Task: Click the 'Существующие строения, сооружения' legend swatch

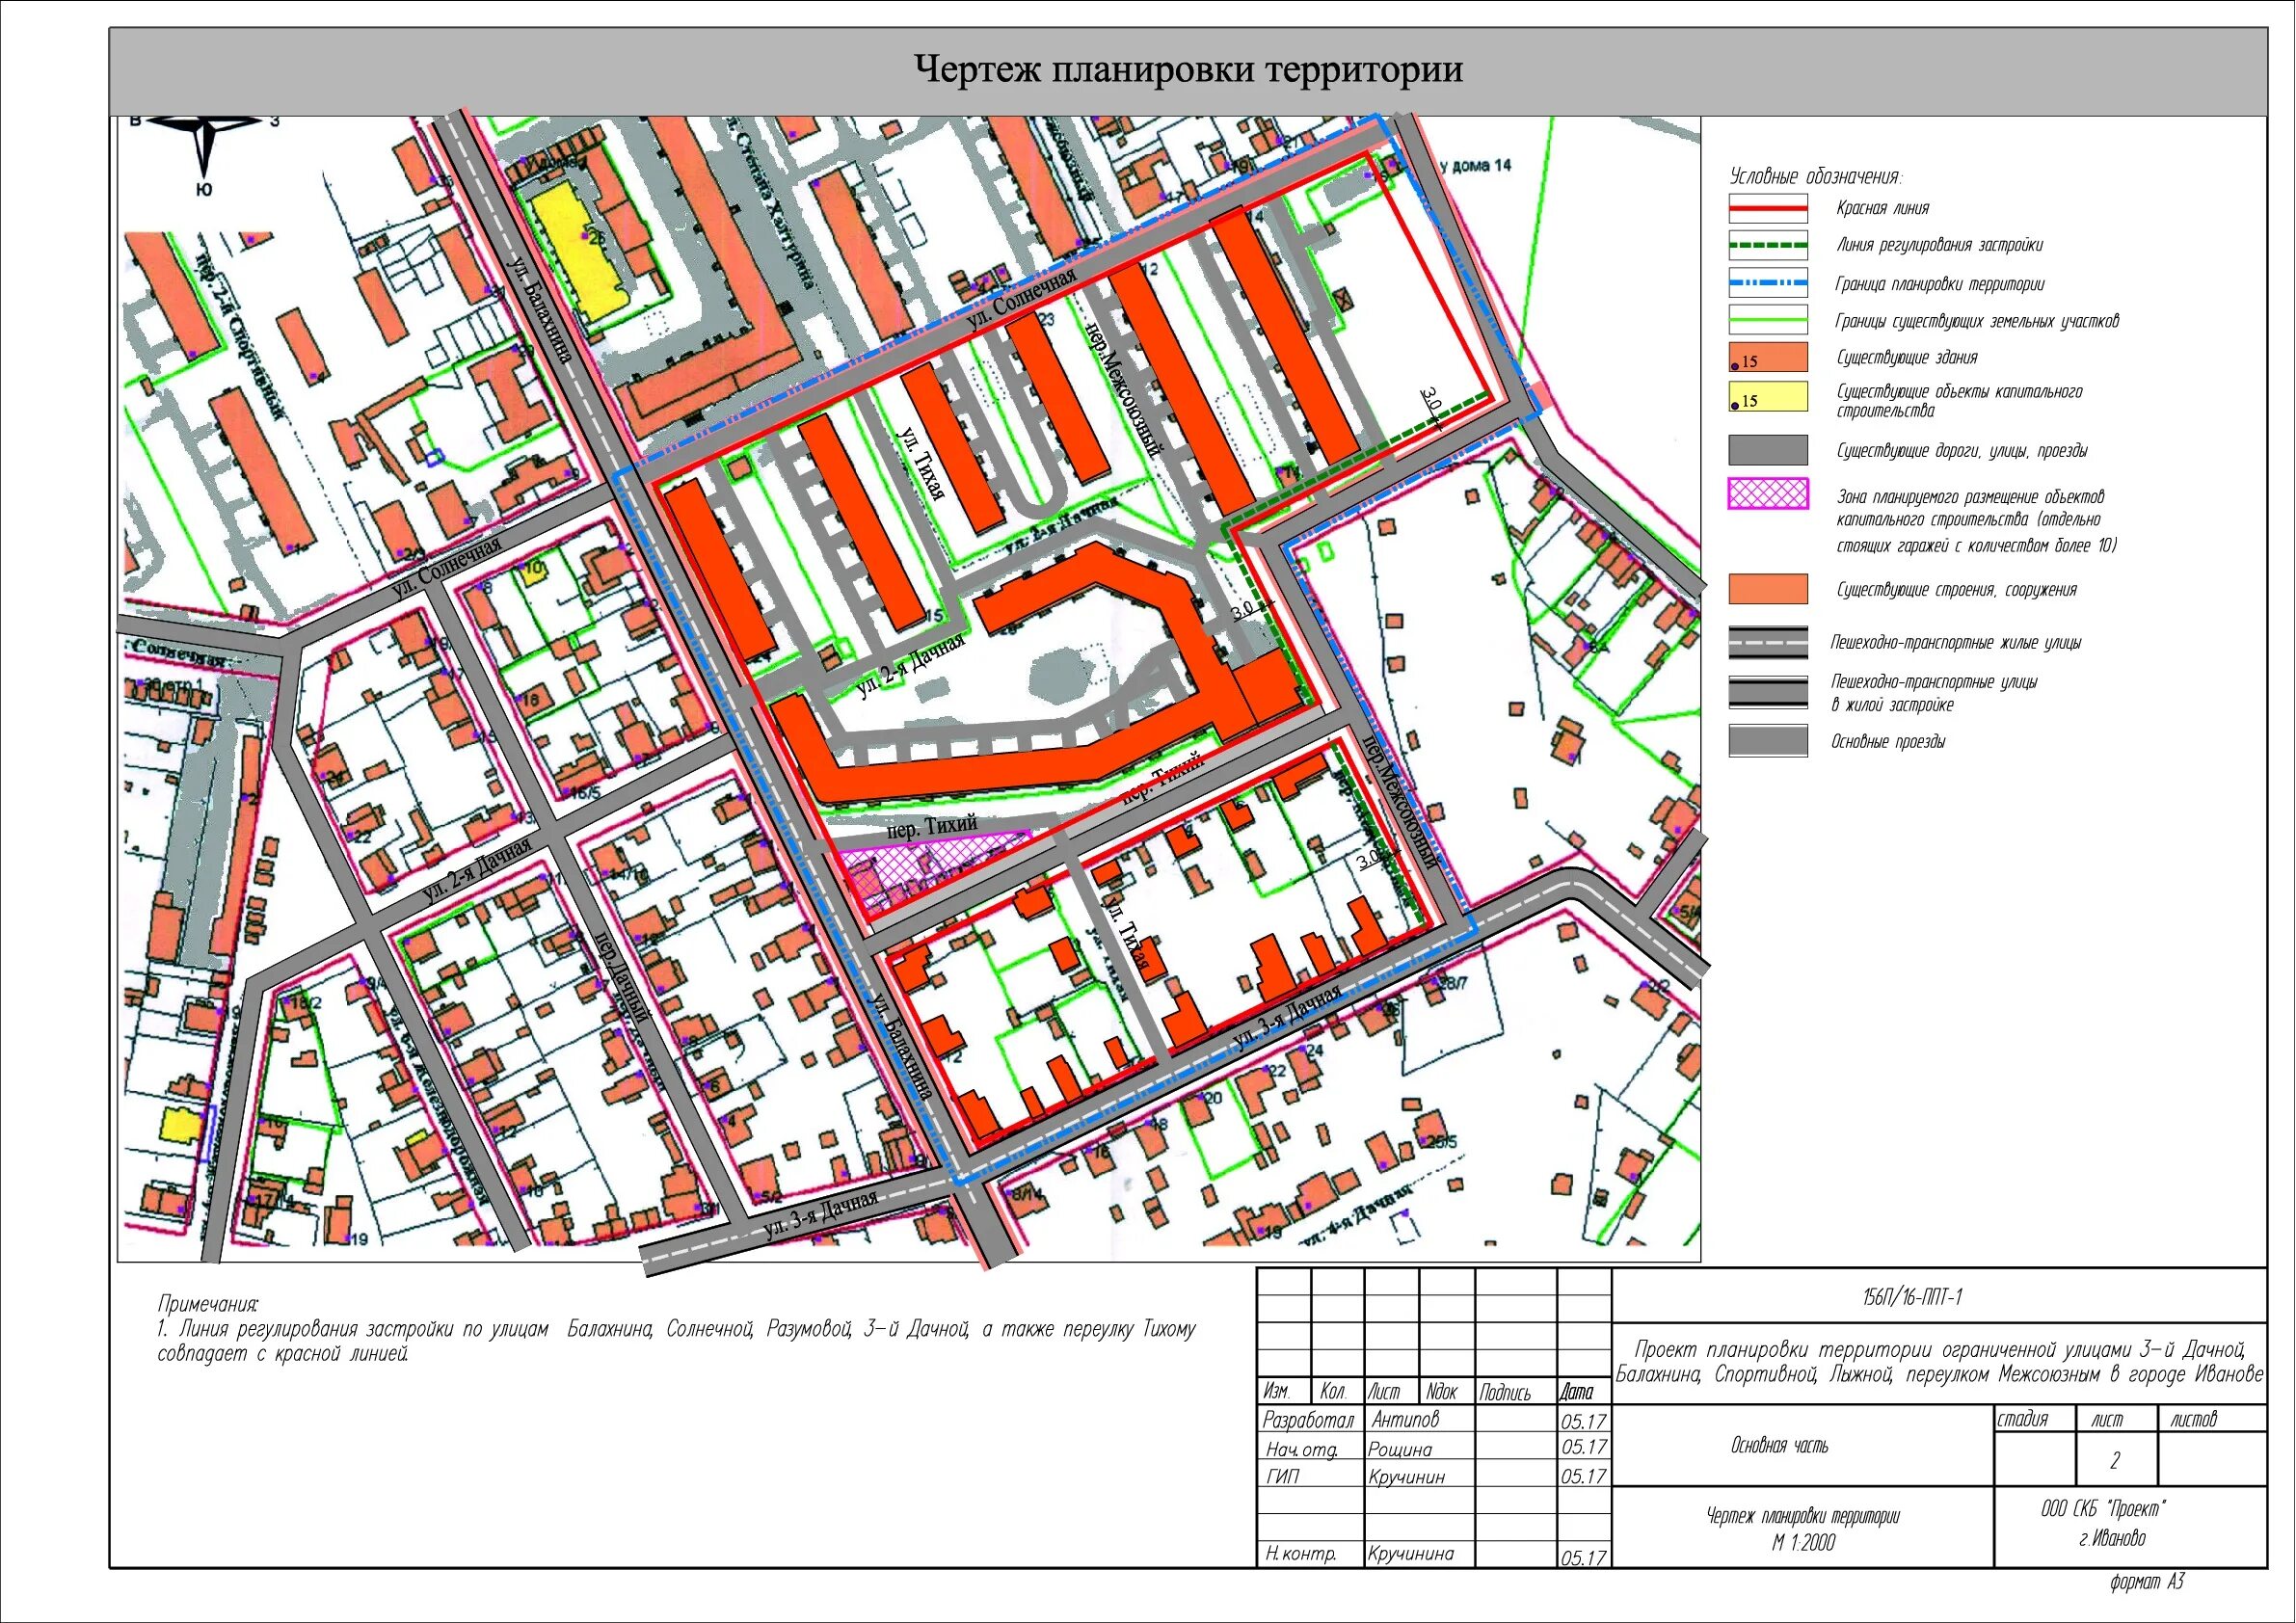Action: (1768, 589)
